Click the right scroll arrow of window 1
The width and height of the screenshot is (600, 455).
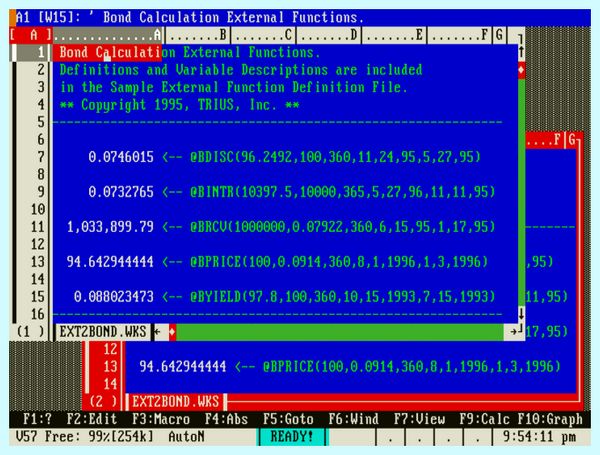point(514,332)
